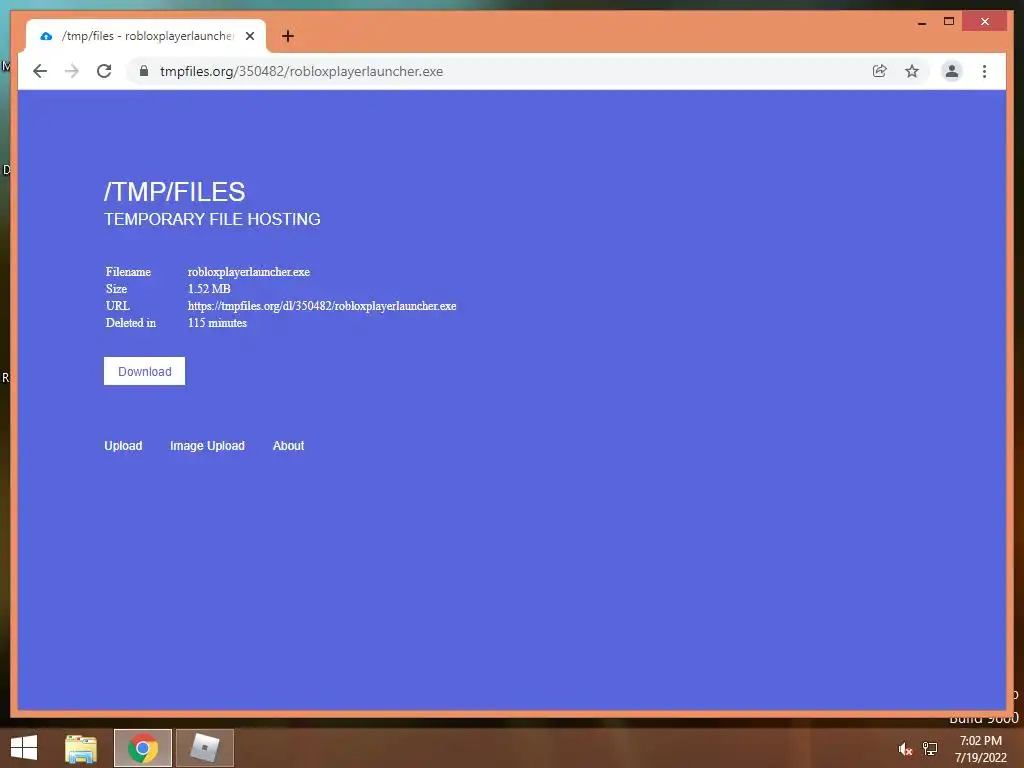Click the Chrome taskbar icon
The height and width of the screenshot is (768, 1024).
142,748
